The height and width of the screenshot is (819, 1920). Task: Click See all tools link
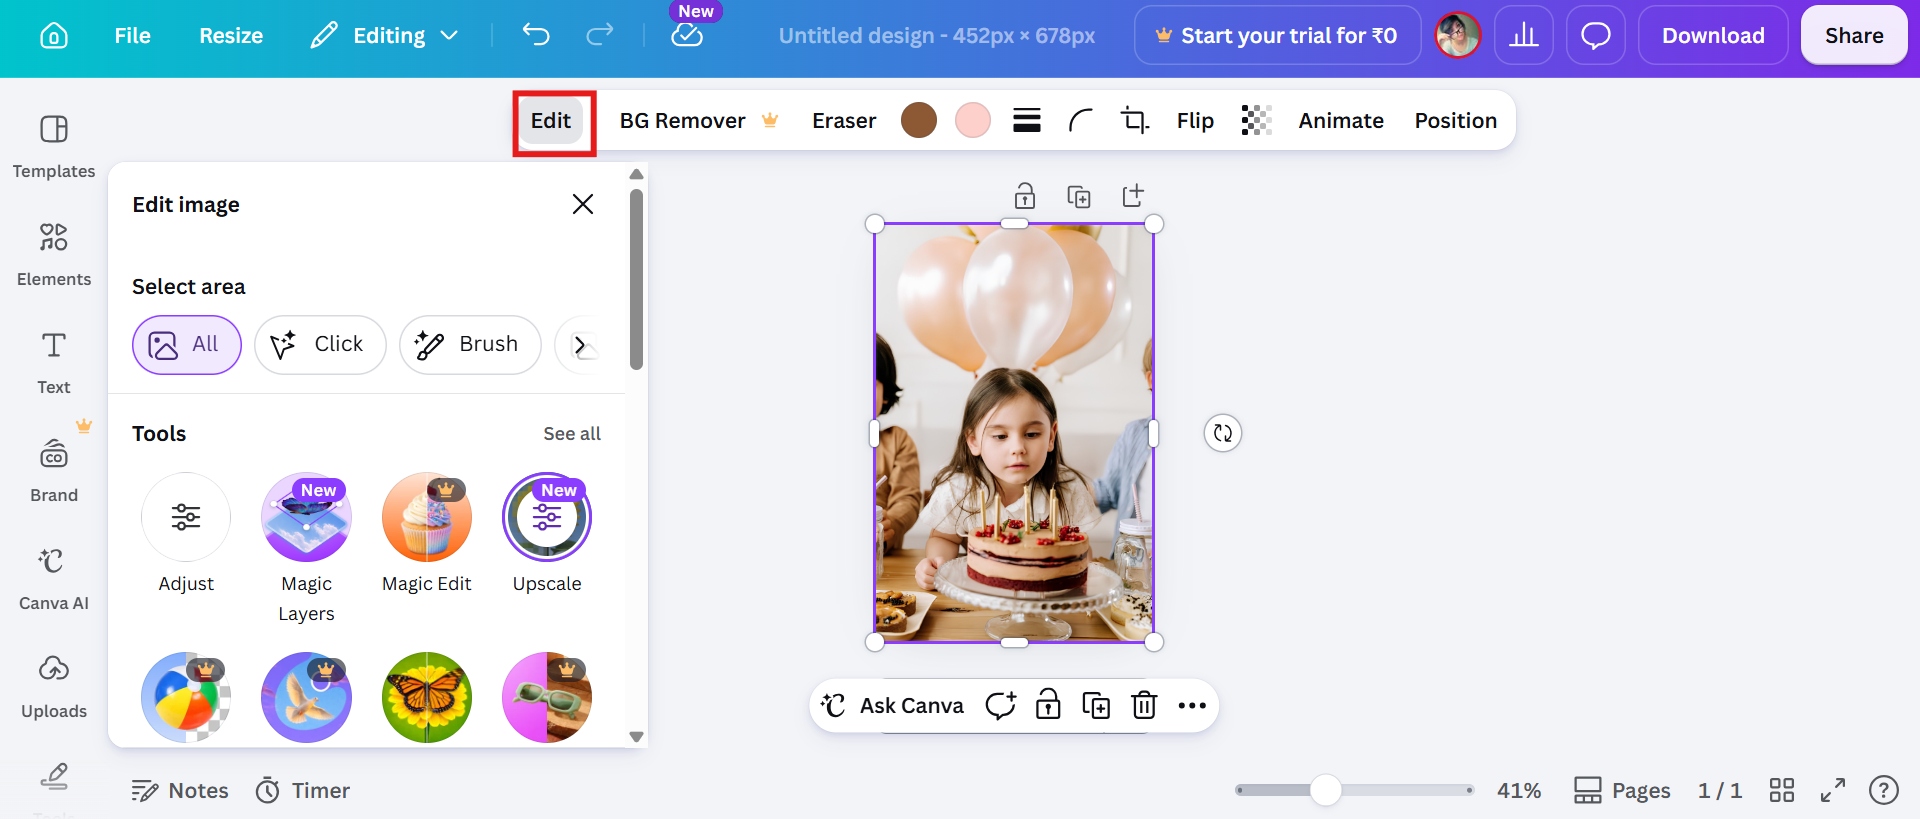572,434
